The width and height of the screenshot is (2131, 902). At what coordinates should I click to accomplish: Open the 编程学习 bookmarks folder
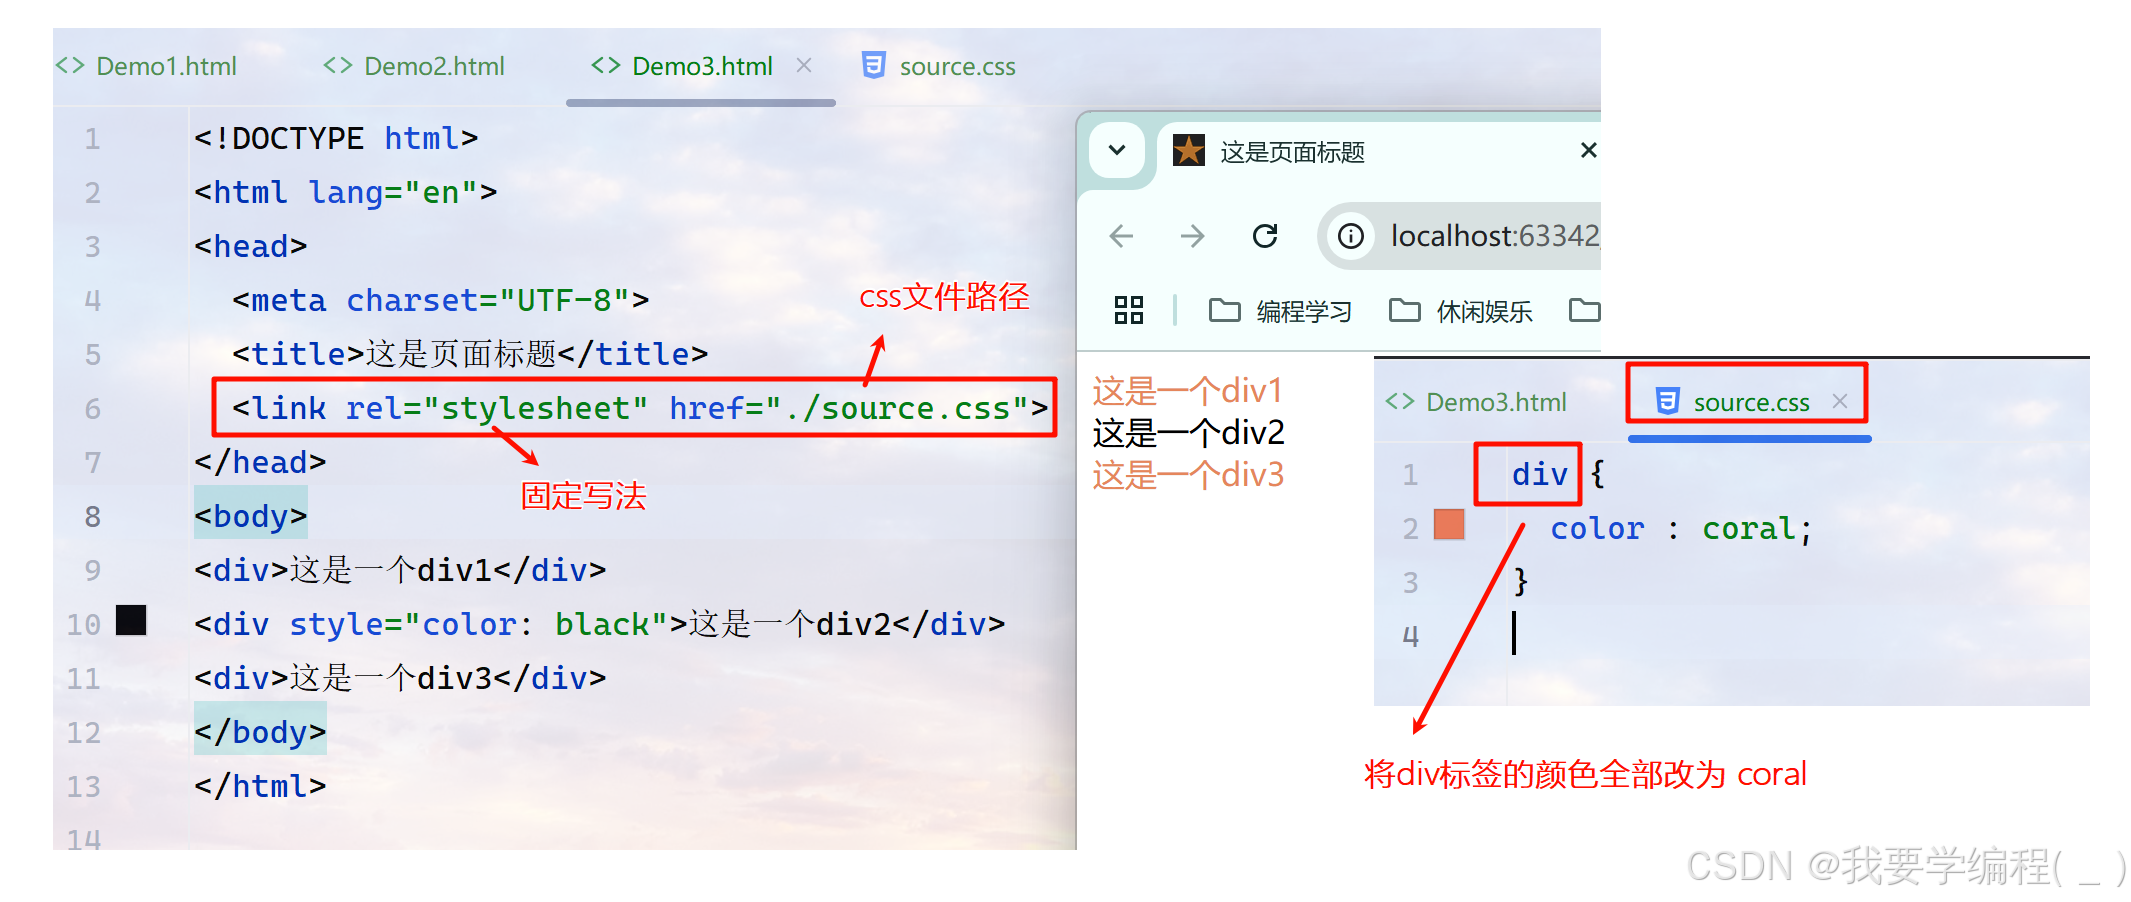[1281, 311]
